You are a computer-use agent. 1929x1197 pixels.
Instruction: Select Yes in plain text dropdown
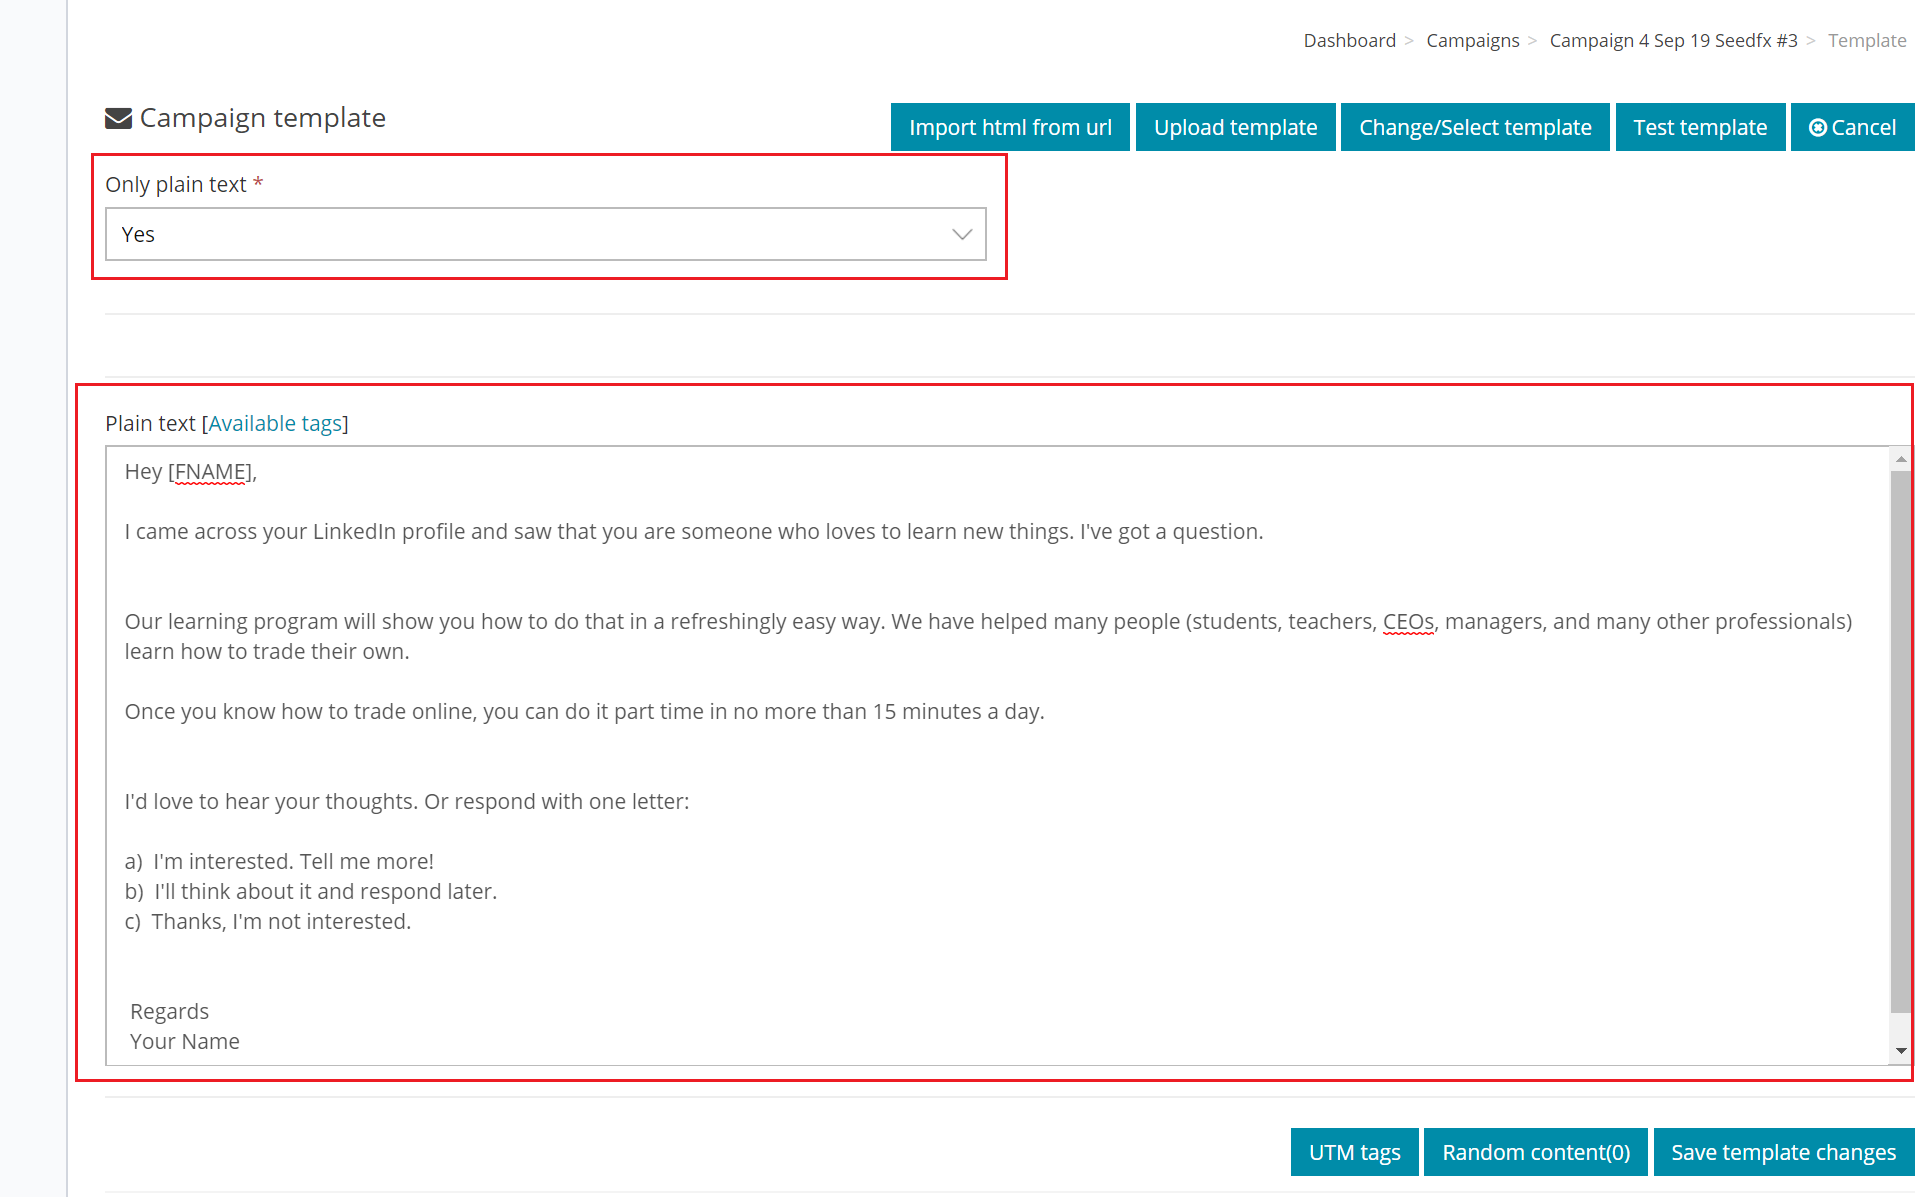[546, 234]
